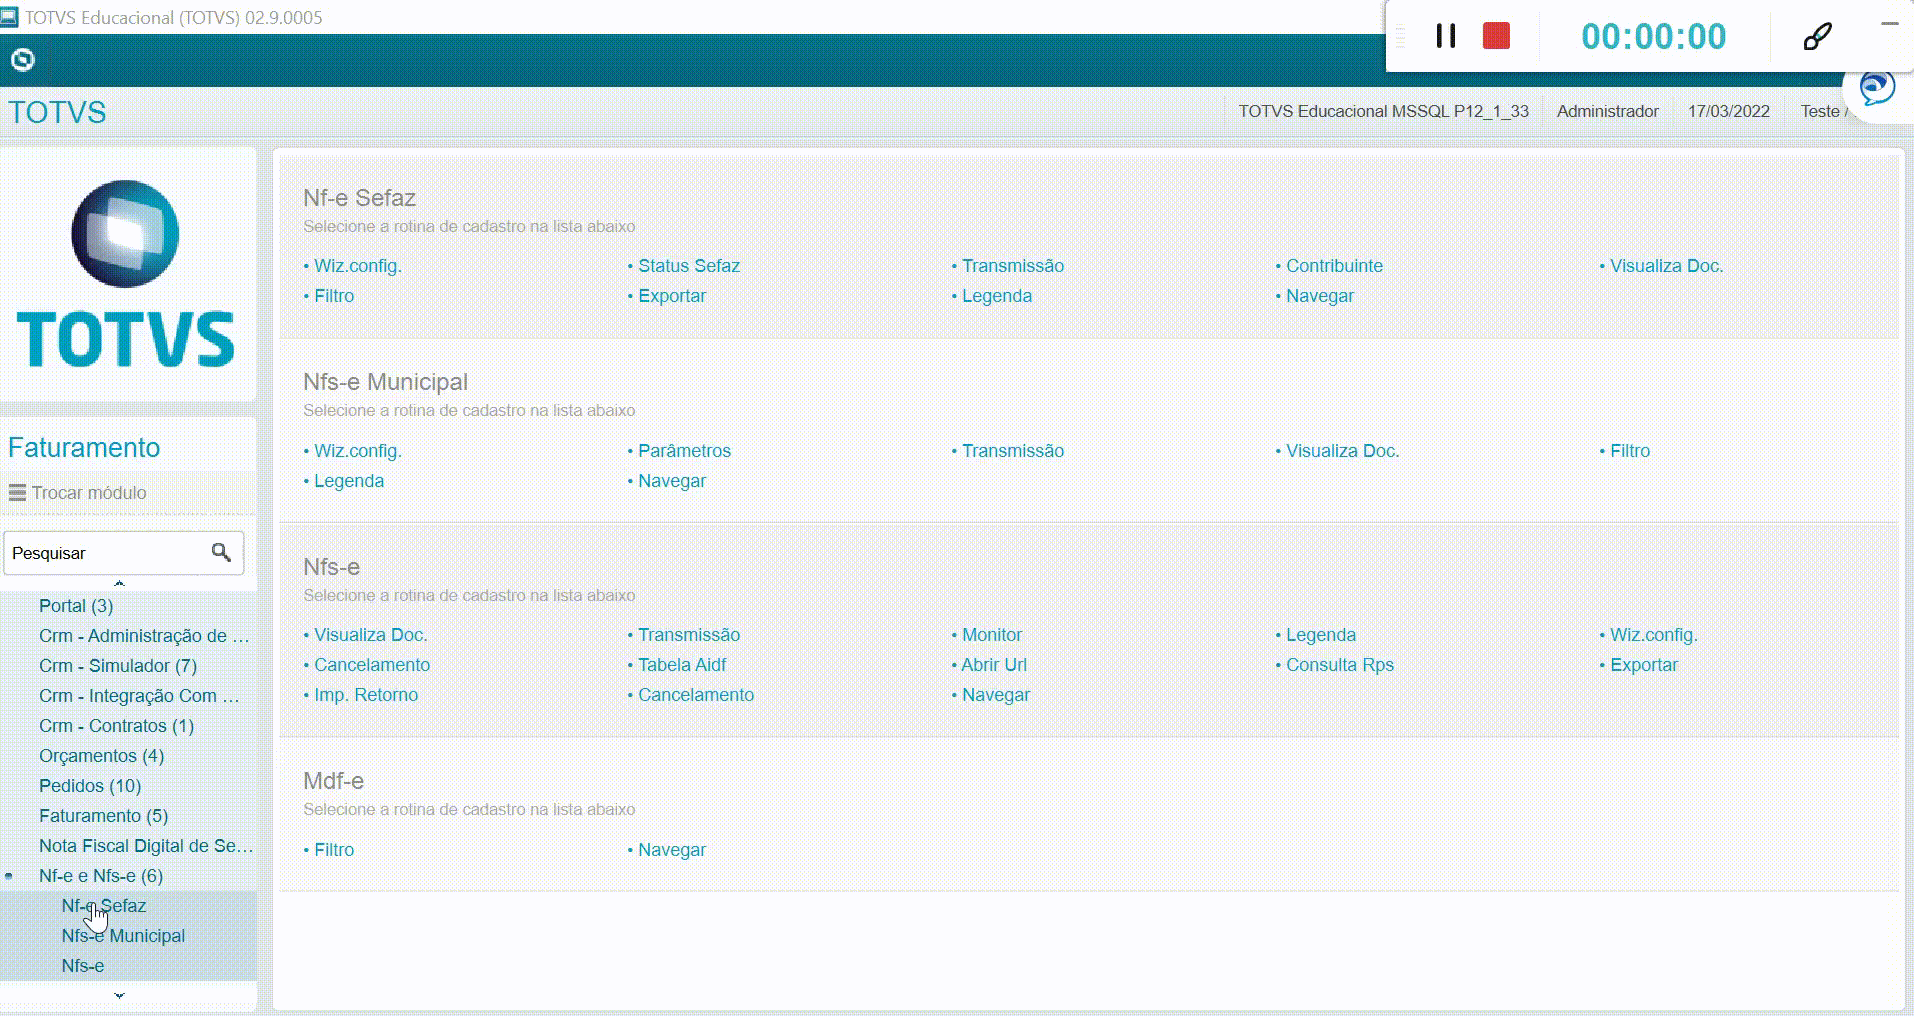The height and width of the screenshot is (1016, 1914).
Task: Select Nfs-e submenu item in sidebar
Action: click(x=83, y=966)
